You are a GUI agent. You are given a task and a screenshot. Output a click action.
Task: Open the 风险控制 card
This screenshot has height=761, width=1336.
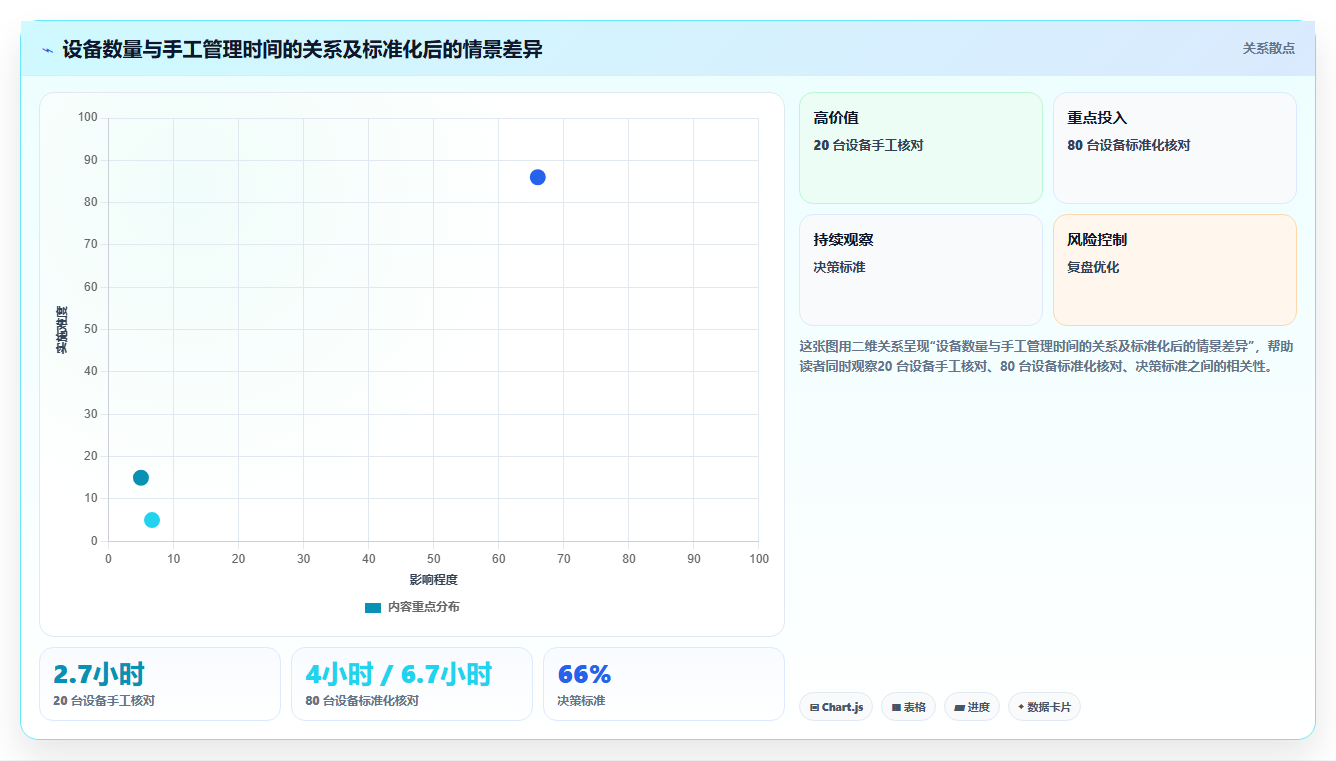tap(1175, 270)
